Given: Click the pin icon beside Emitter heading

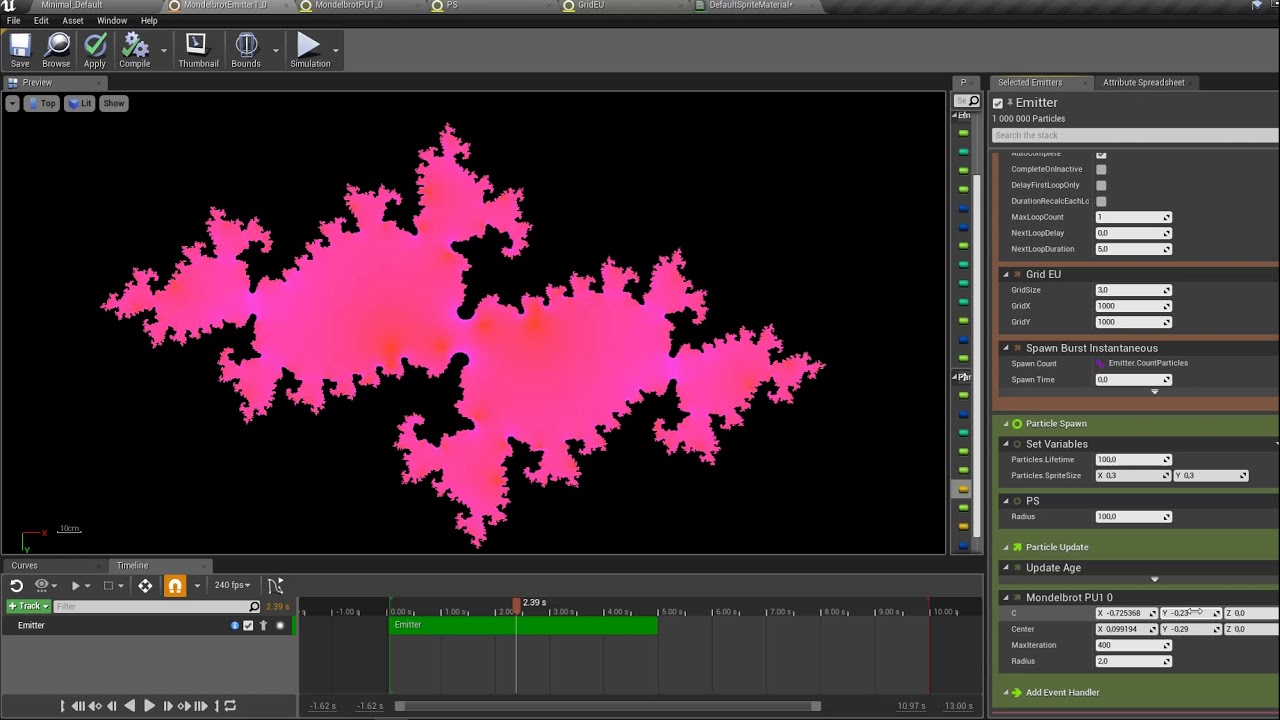Looking at the screenshot, I should coord(1010,102).
